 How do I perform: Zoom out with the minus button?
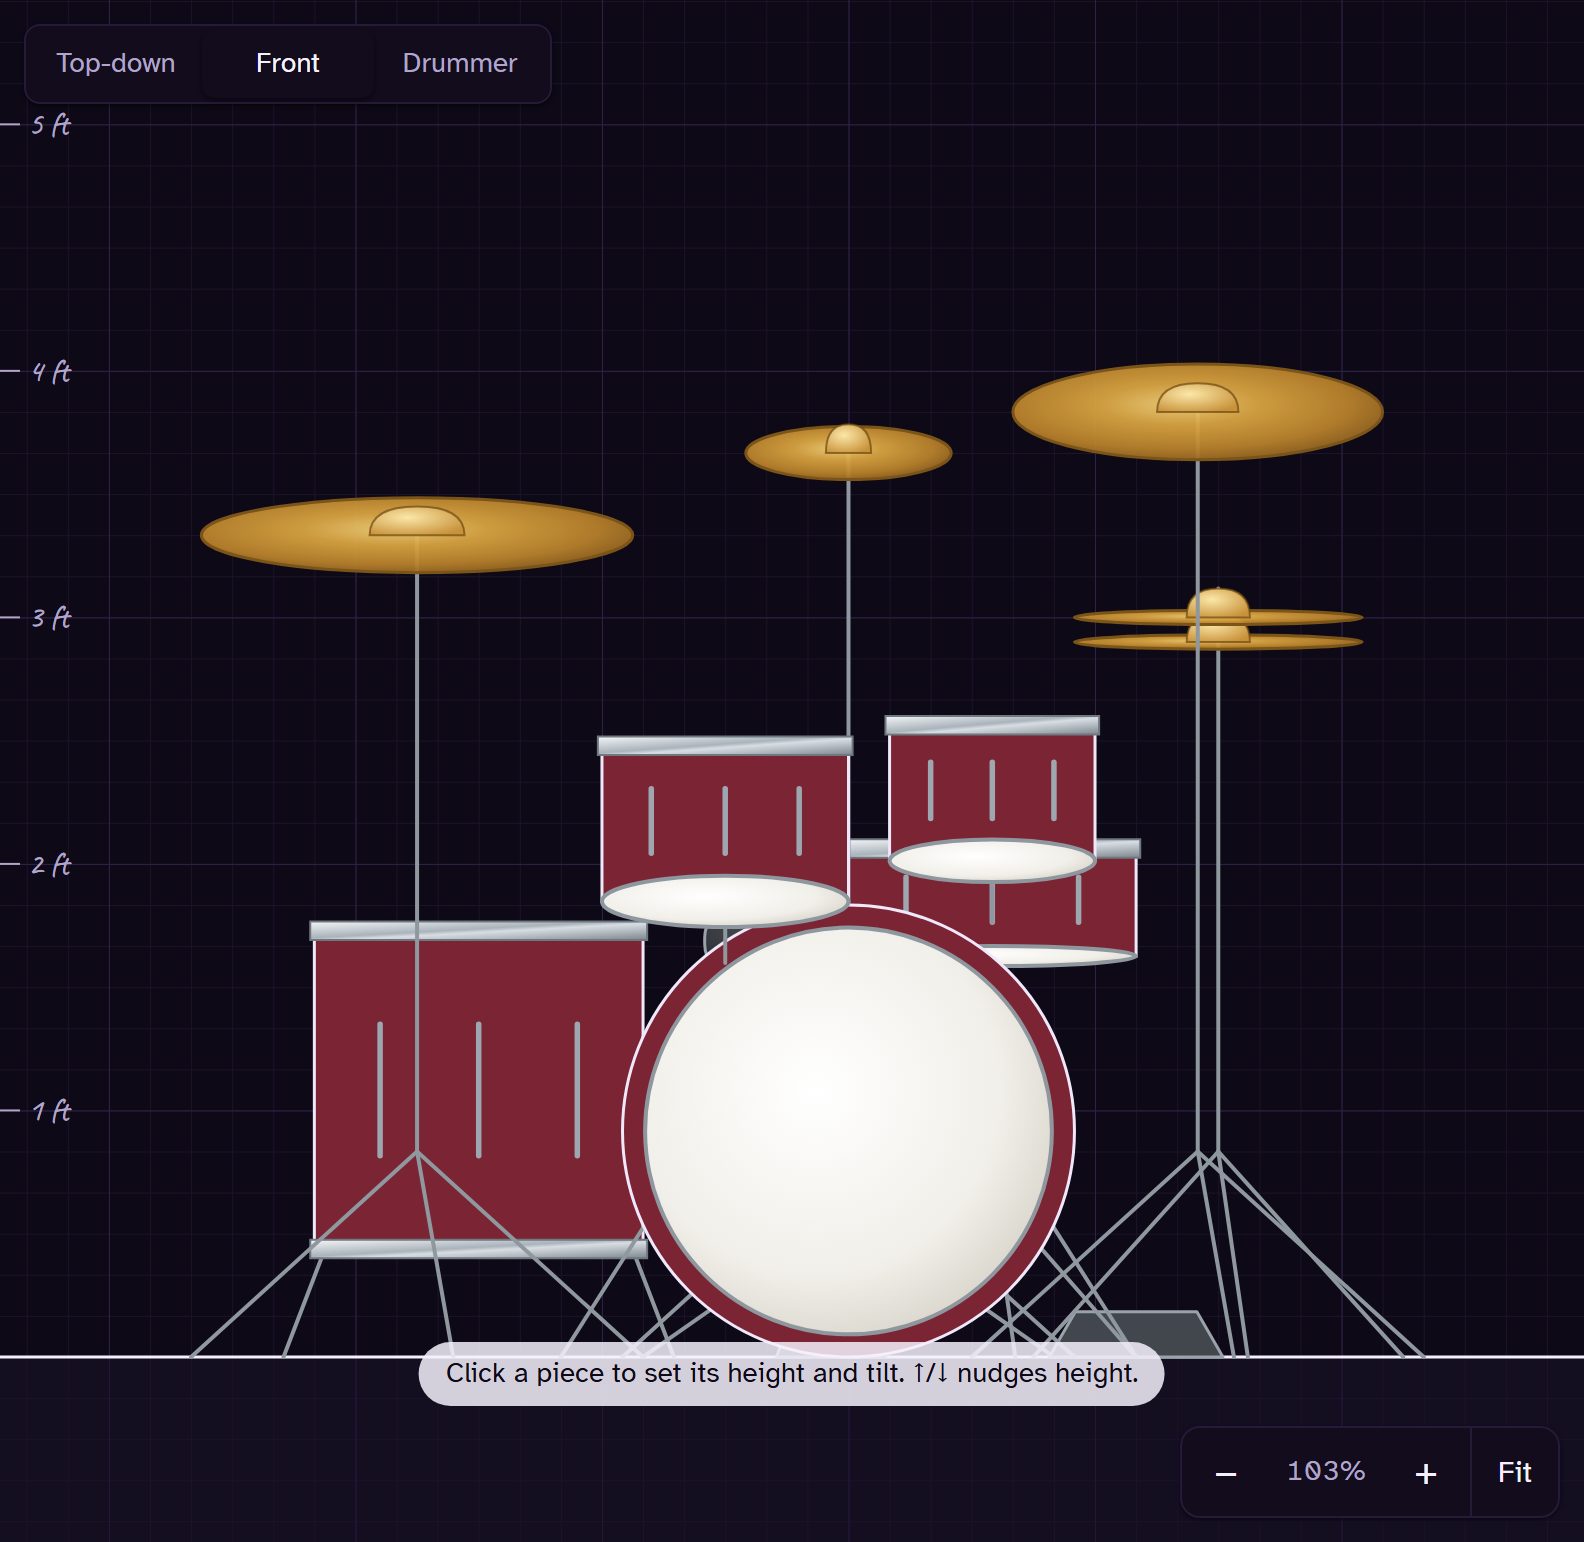pyautogui.click(x=1226, y=1473)
